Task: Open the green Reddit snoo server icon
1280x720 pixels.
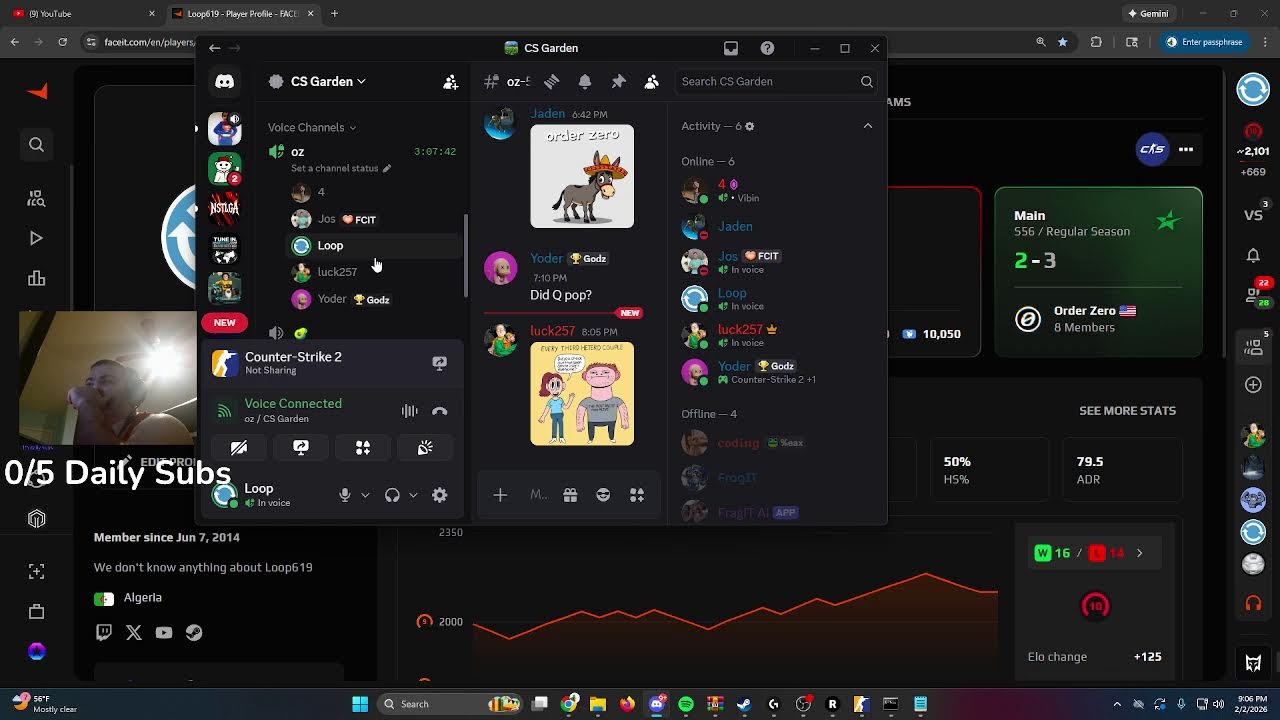Action: [x=224, y=168]
